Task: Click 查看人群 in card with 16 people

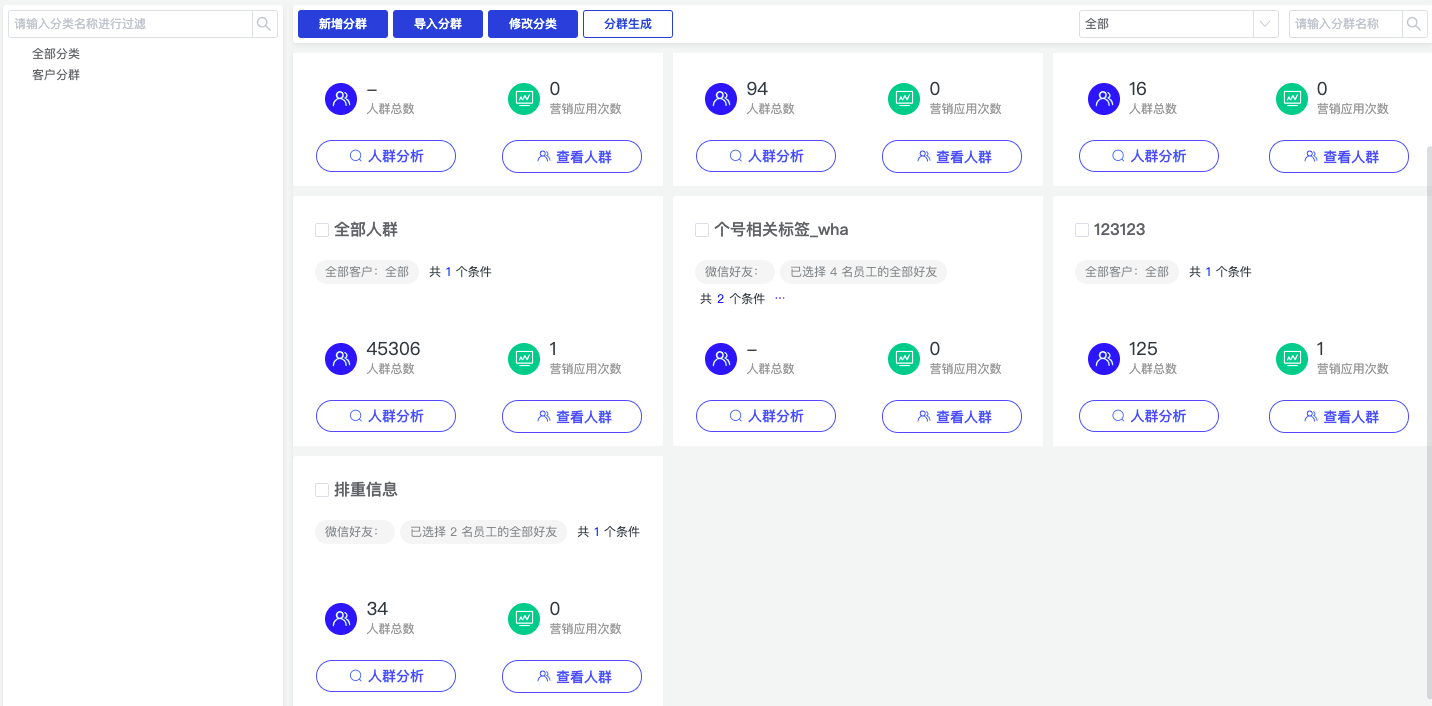Action: click(1339, 156)
